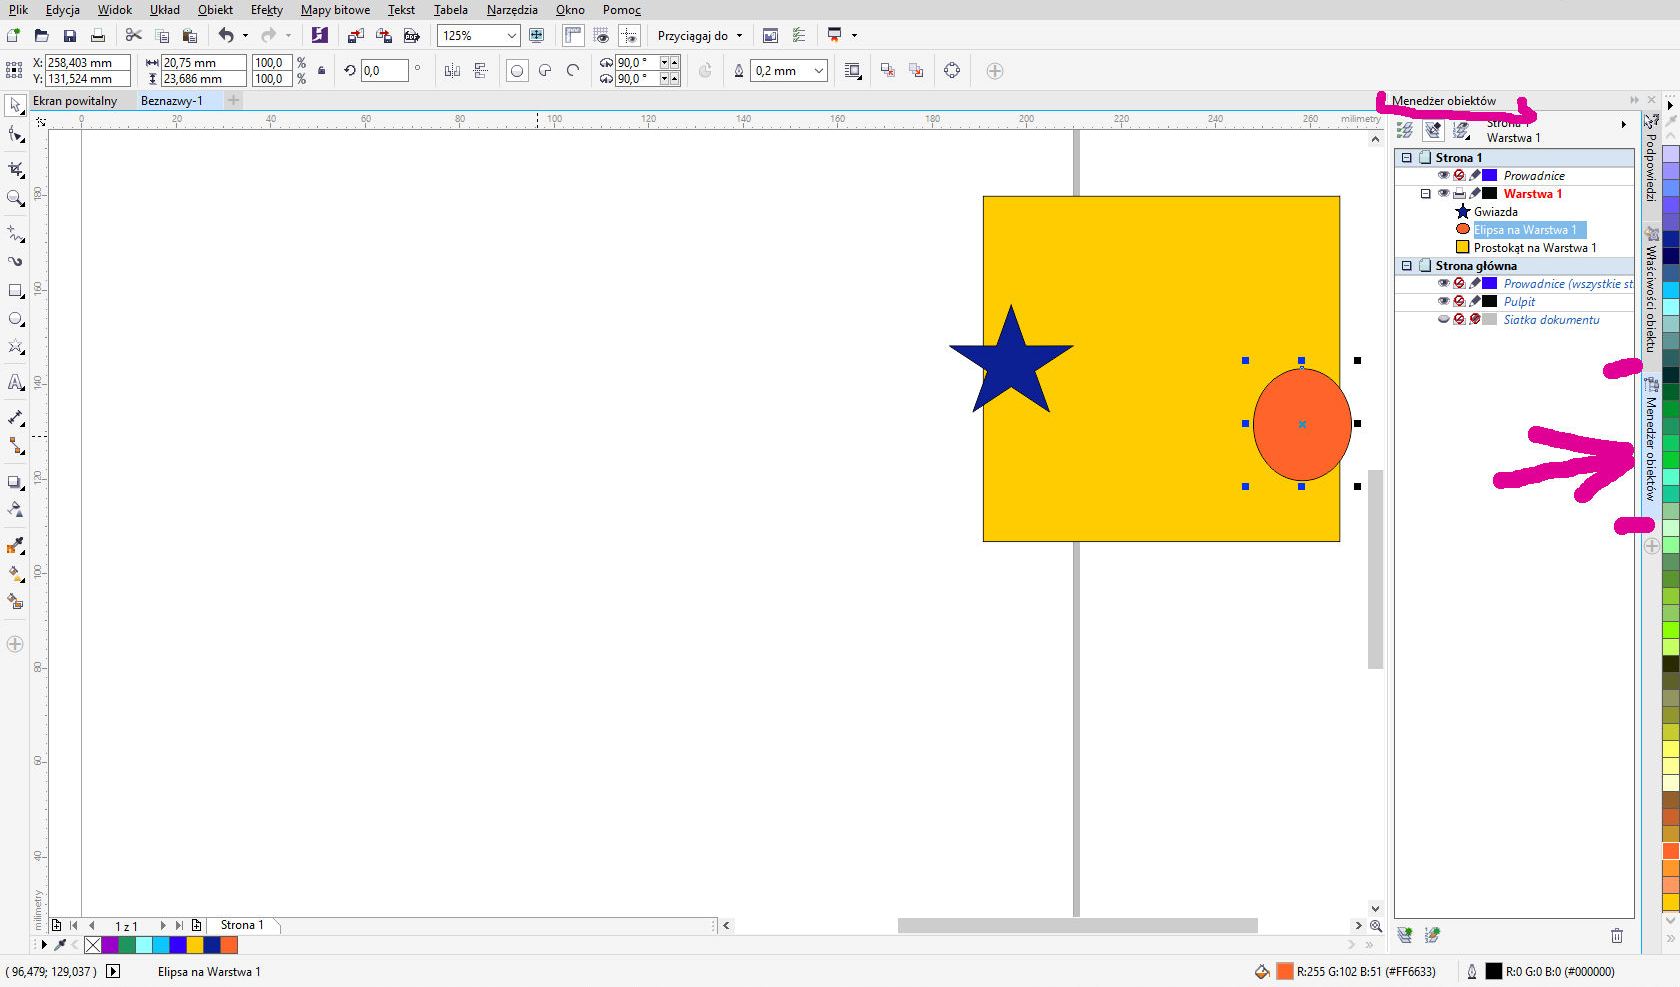Show the Siatka dokumentu layer
Viewport: 1680px width, 987px height.
1443,320
